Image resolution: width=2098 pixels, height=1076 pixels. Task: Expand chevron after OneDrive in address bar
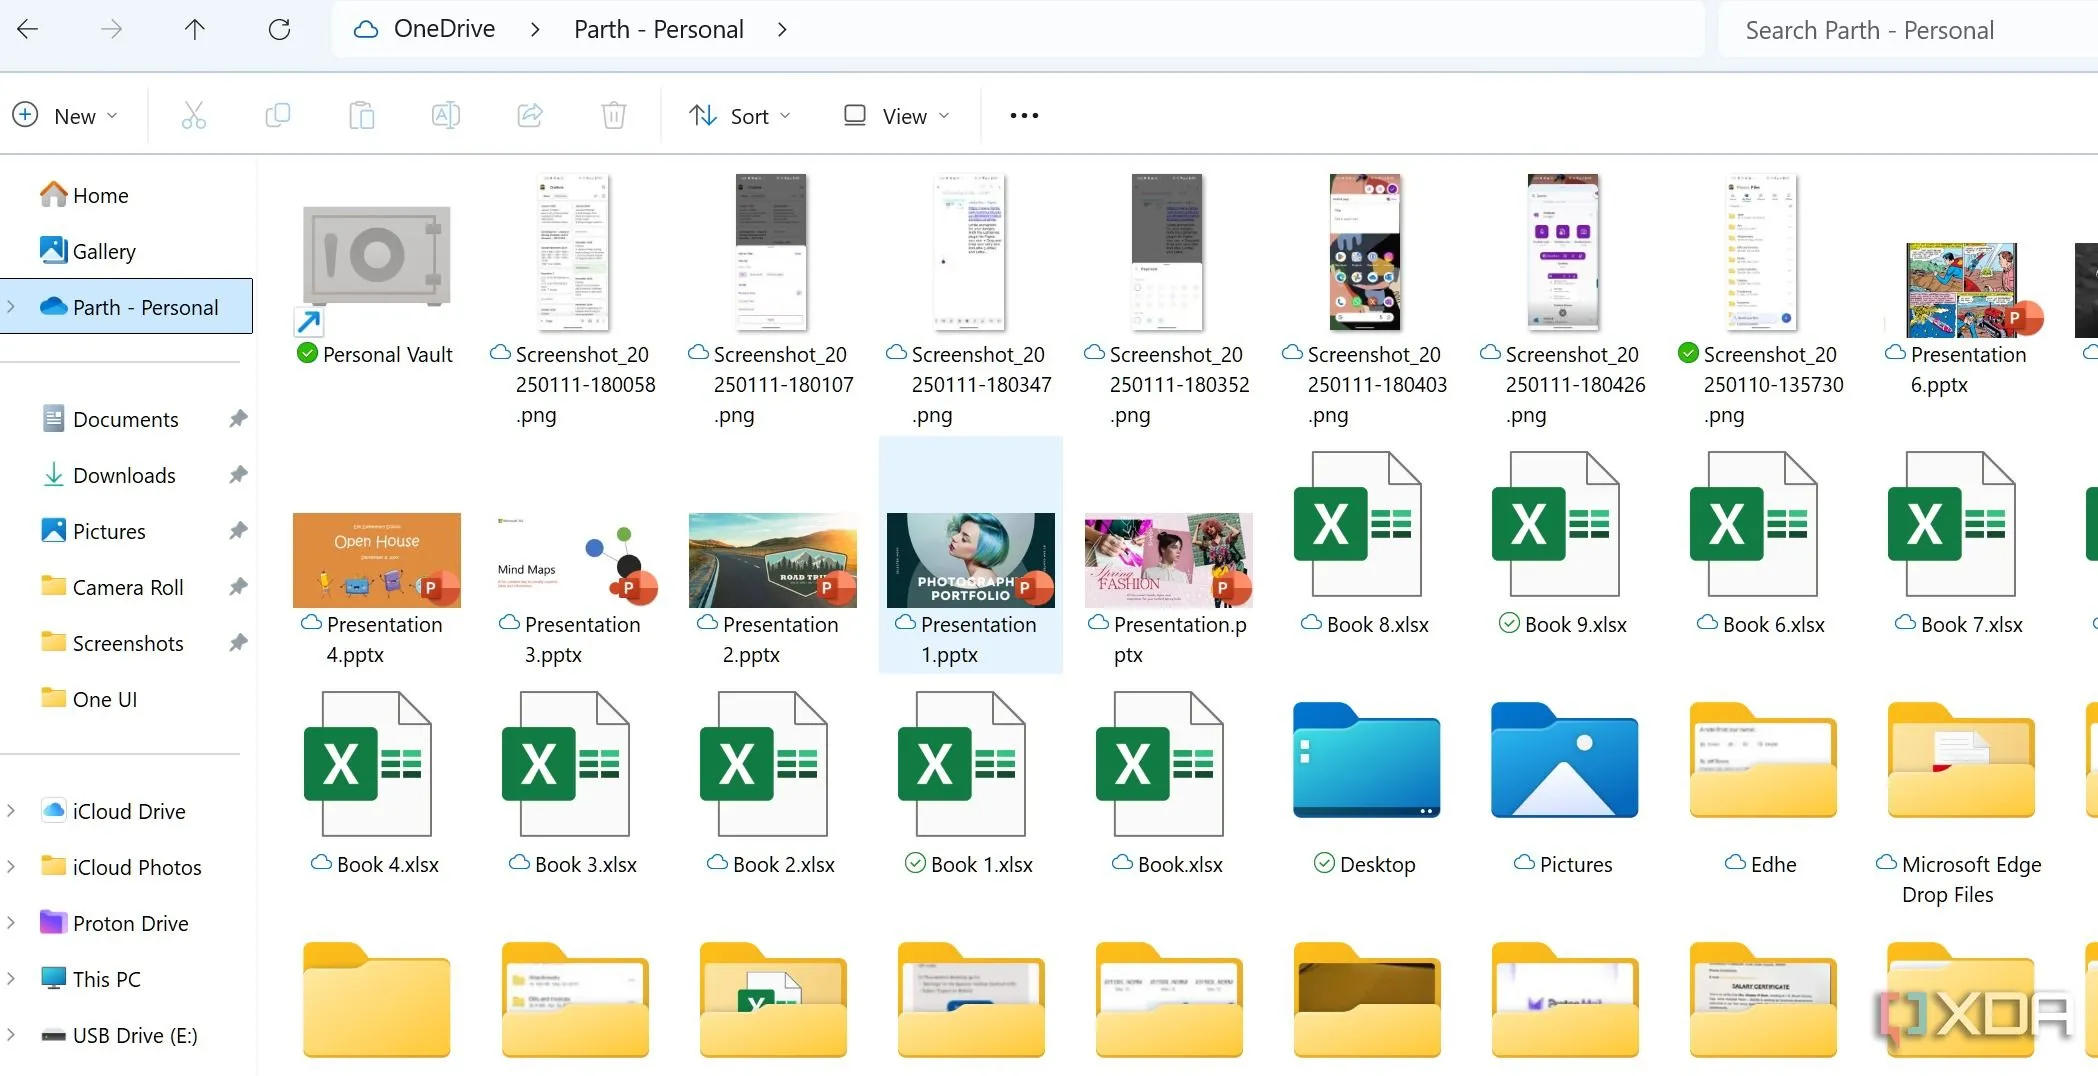tap(535, 30)
